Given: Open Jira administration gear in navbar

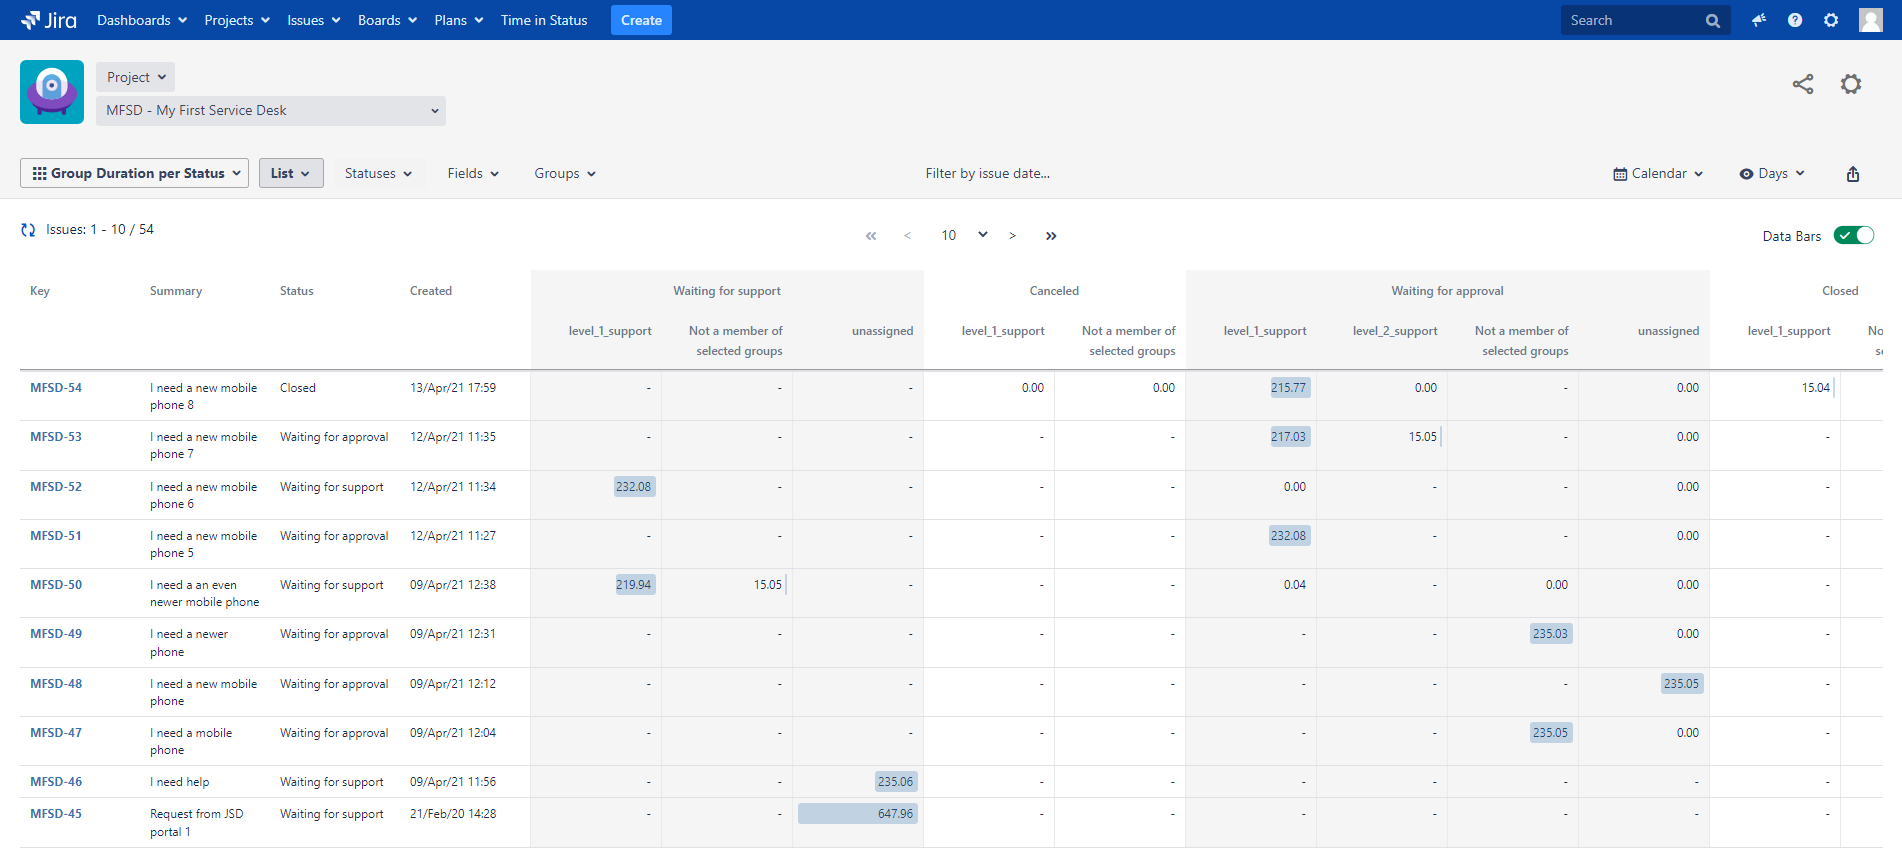Looking at the screenshot, I should (1831, 20).
